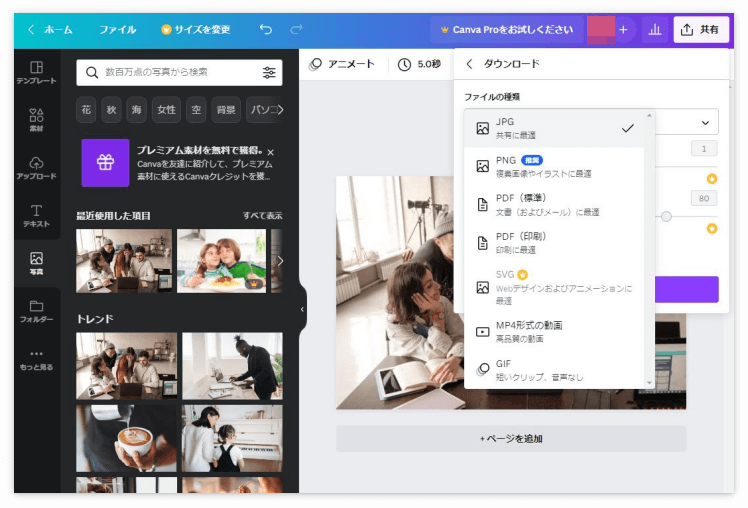The height and width of the screenshot is (508, 748).
Task: Click the quality slider handle
Action: coord(666,217)
